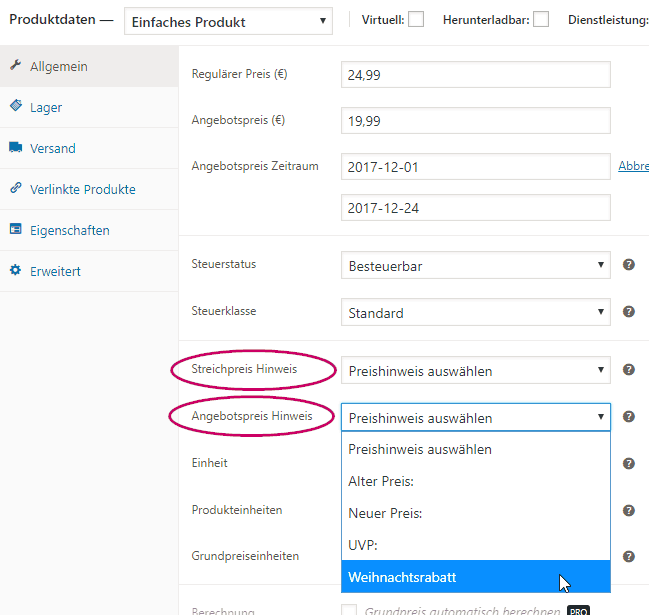This screenshot has height=615, width=649.
Task: Click the Angebotspreis Zeitraum label
Action: pos(255,166)
